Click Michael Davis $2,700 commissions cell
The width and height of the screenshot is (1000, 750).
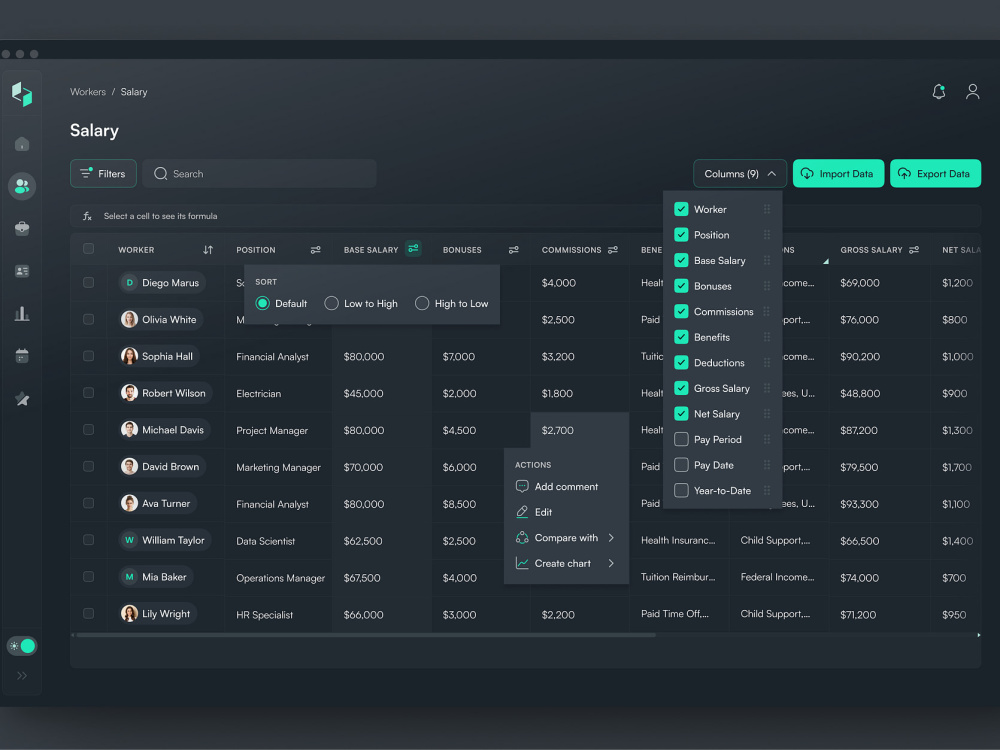point(580,430)
